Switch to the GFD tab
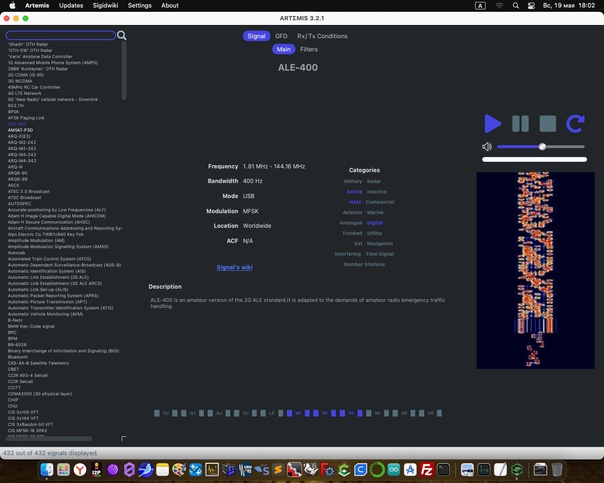This screenshot has width=604, height=483. [281, 36]
